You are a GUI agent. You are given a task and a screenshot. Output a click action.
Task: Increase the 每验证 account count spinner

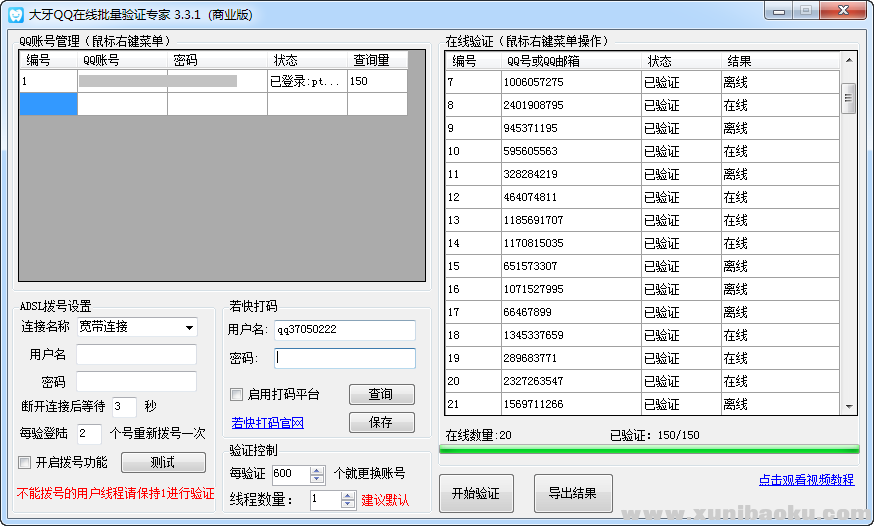(317, 469)
